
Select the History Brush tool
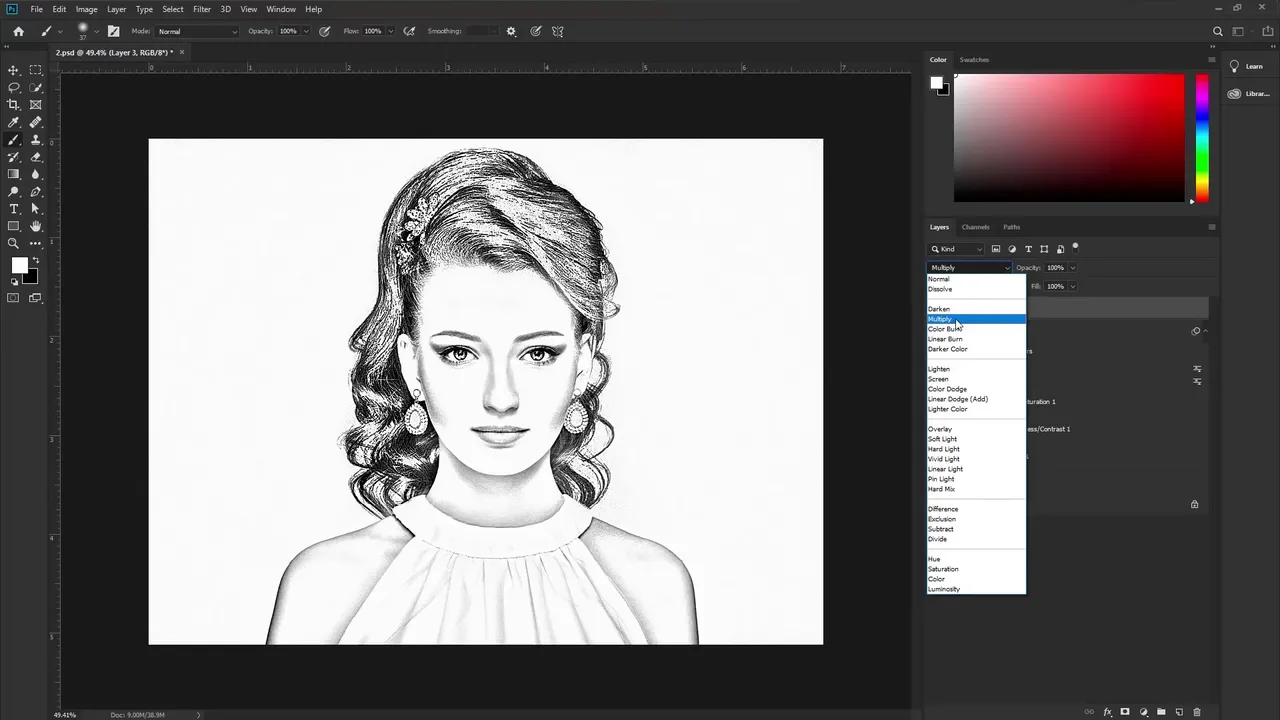pos(14,157)
